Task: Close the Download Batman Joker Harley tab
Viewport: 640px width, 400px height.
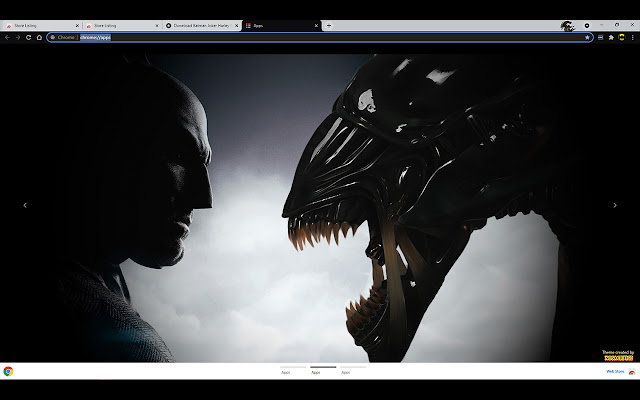Action: (x=236, y=26)
